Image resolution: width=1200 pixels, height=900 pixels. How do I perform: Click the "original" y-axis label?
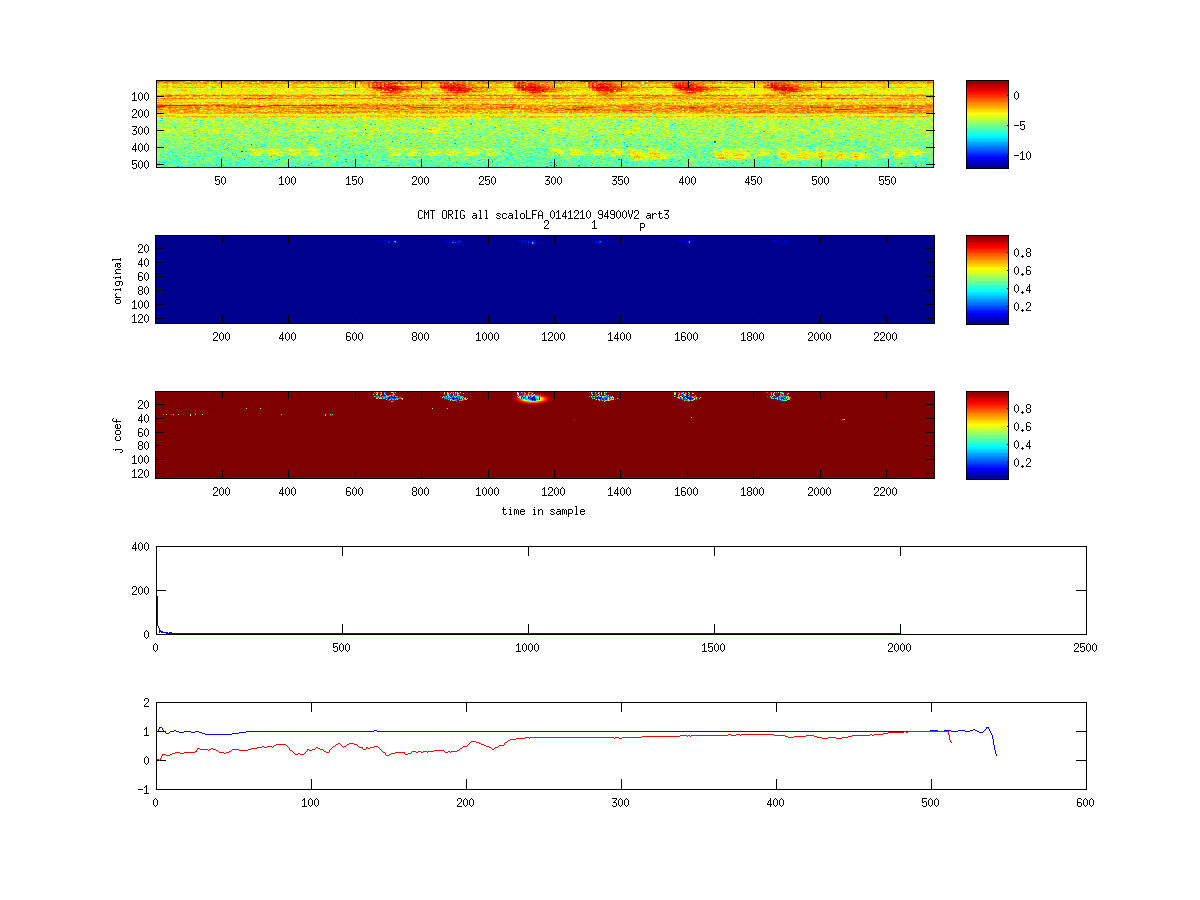click(118, 280)
